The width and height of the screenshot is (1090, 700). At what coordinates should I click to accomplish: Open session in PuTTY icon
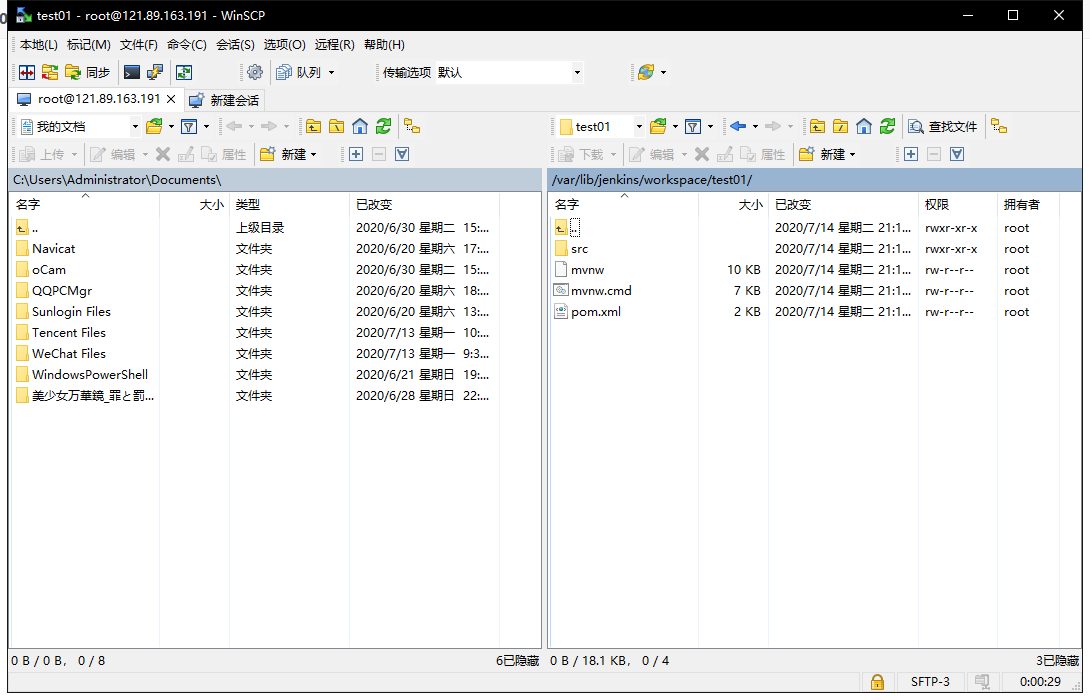coord(155,72)
